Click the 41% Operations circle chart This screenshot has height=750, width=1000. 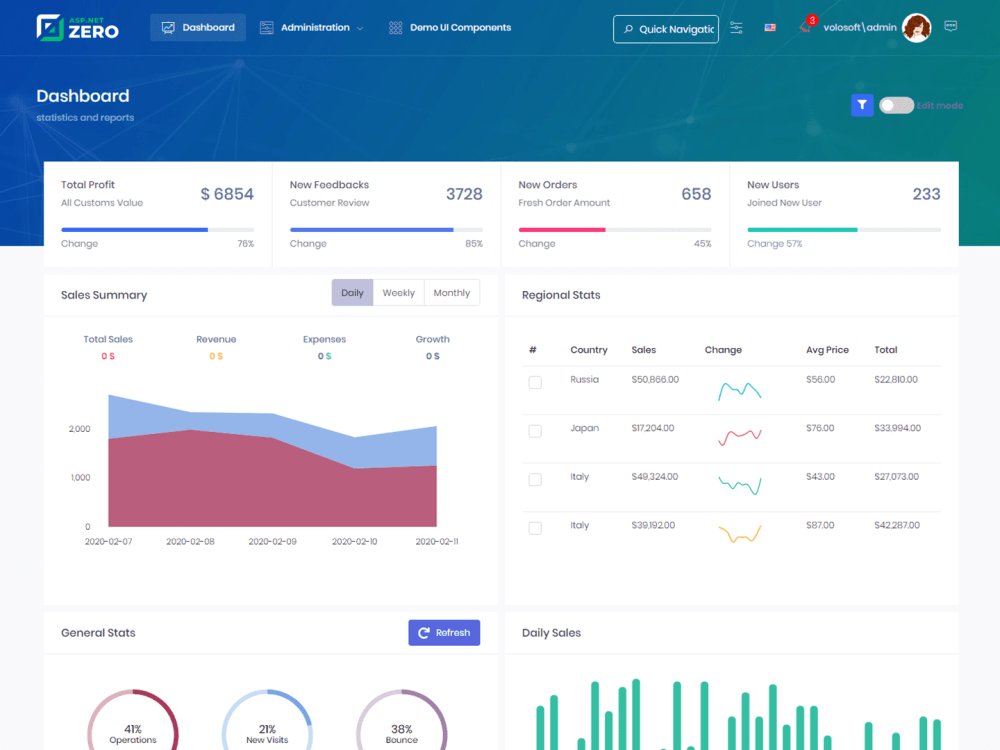point(133,719)
